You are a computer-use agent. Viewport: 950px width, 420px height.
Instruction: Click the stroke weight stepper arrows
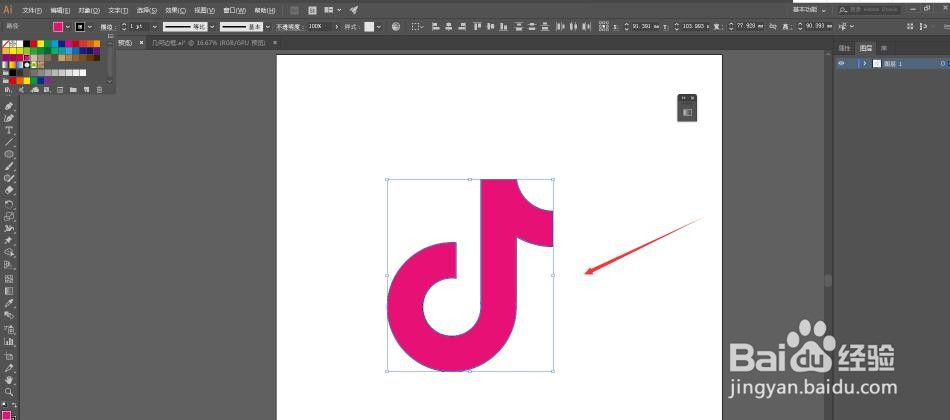(124, 27)
